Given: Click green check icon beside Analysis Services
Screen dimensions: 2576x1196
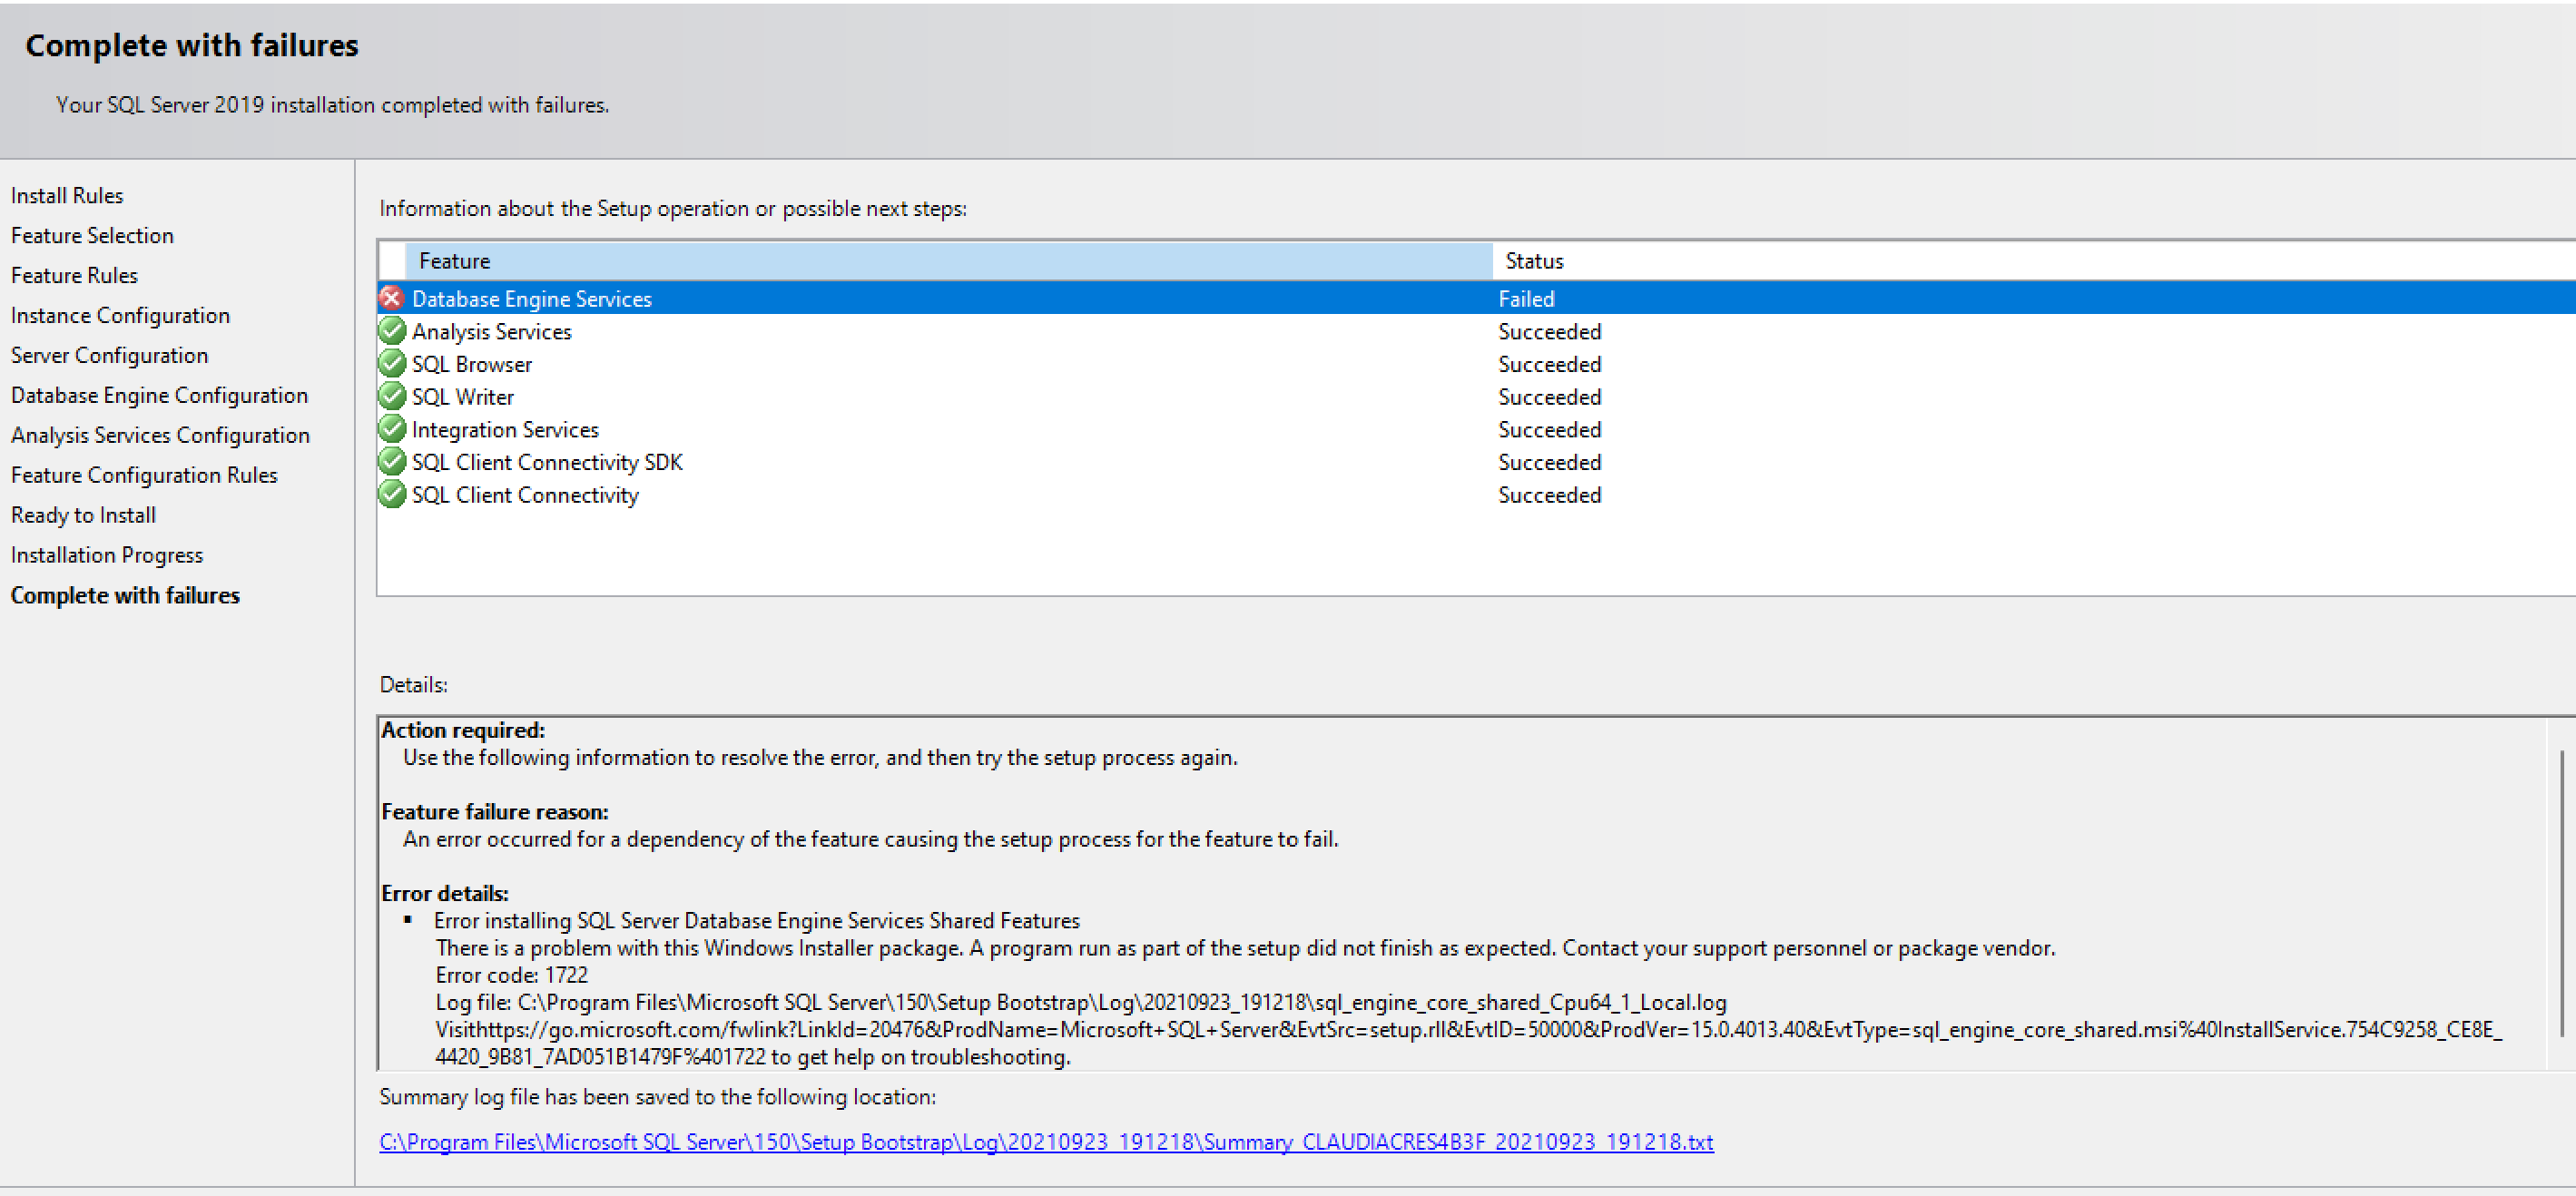Looking at the screenshot, I should tap(391, 331).
